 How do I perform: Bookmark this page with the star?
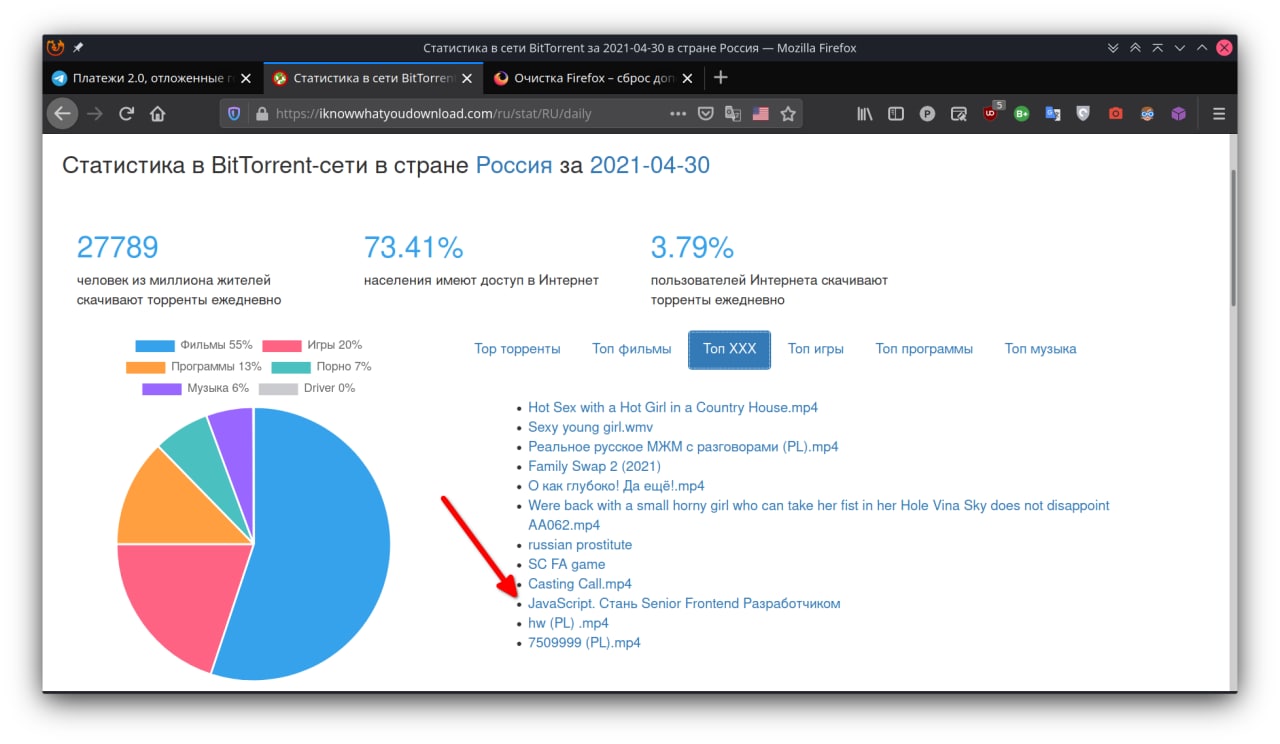tap(788, 114)
